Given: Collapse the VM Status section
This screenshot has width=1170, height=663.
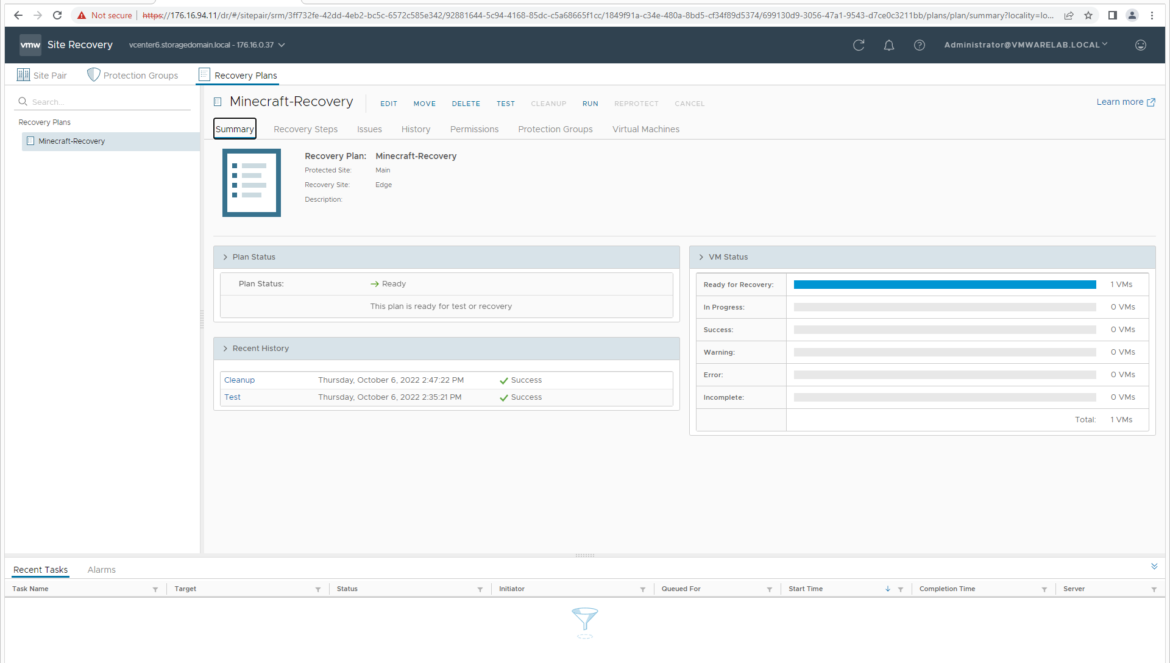Looking at the screenshot, I should [701, 257].
